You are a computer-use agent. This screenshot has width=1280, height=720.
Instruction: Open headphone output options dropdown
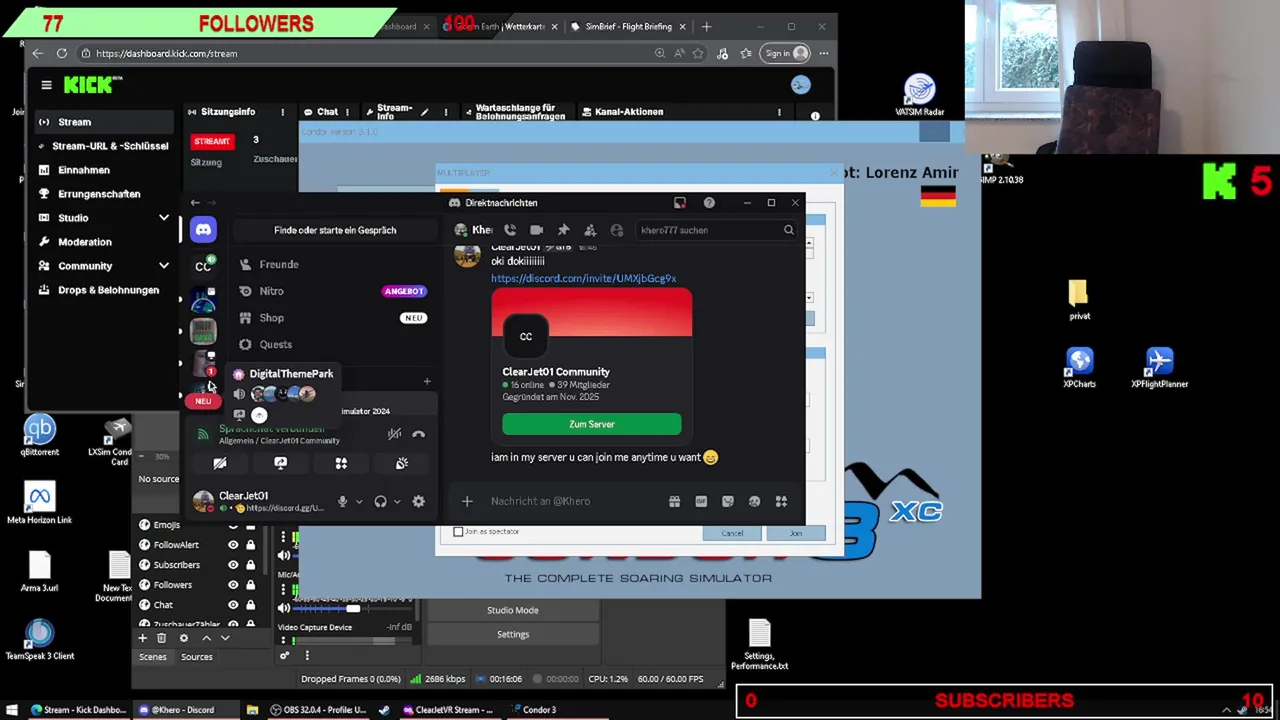click(x=397, y=501)
